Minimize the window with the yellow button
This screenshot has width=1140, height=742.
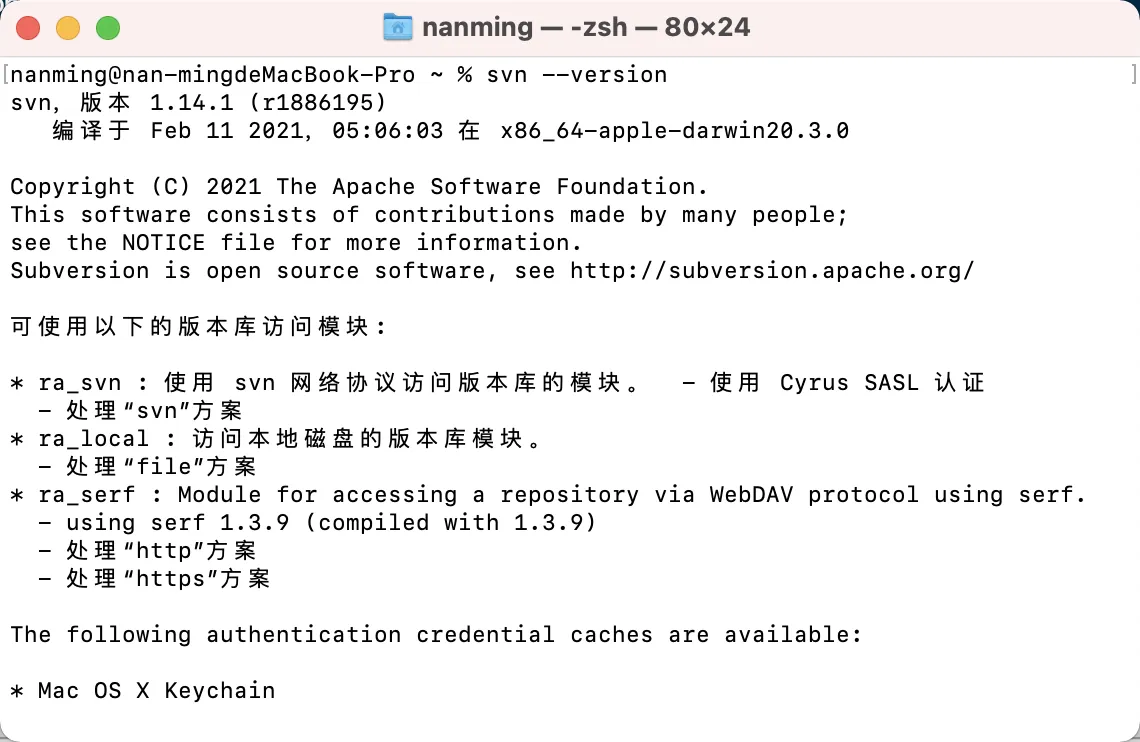[68, 28]
